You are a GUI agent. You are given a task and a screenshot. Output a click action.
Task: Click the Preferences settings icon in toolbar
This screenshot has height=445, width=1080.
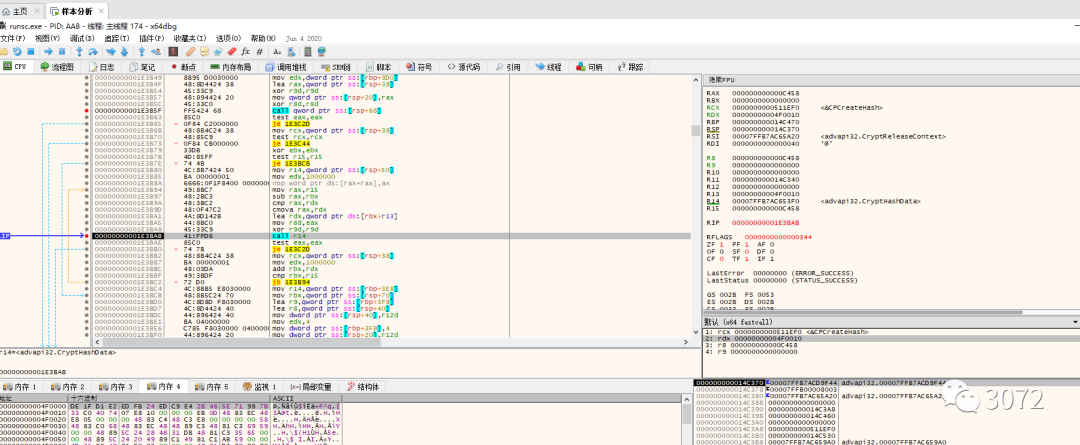pyautogui.click(x=292, y=52)
